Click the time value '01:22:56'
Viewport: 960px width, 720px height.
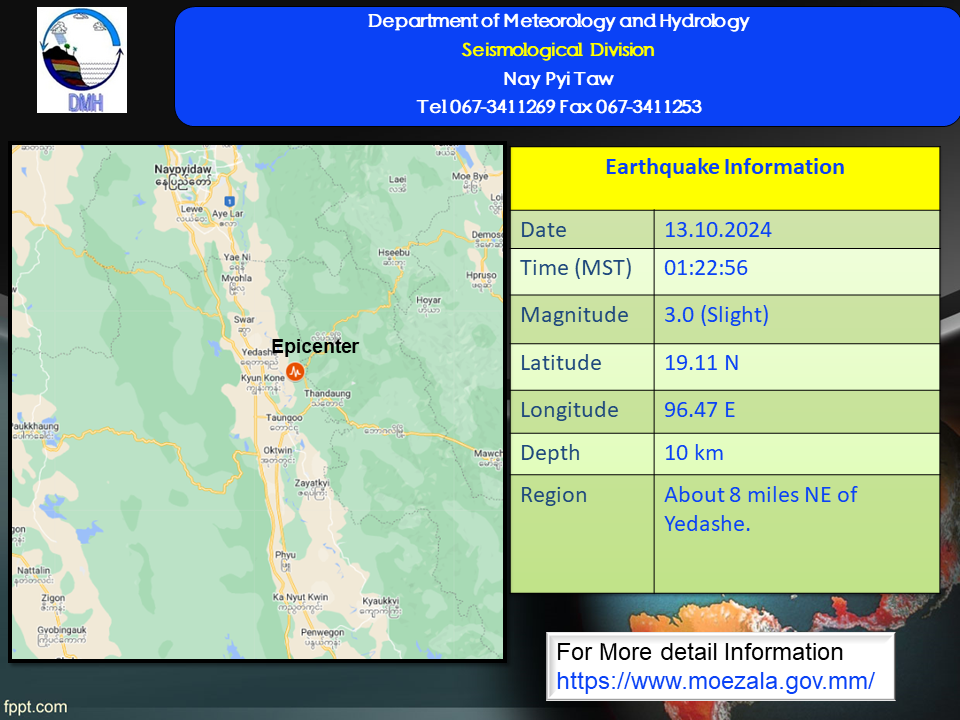click(x=706, y=268)
